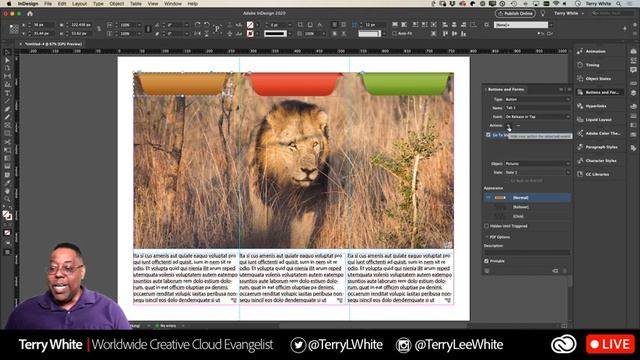The image size is (640, 360).
Task: Click the fill color swatch in control bar
Action: pyautogui.click(x=250, y=25)
